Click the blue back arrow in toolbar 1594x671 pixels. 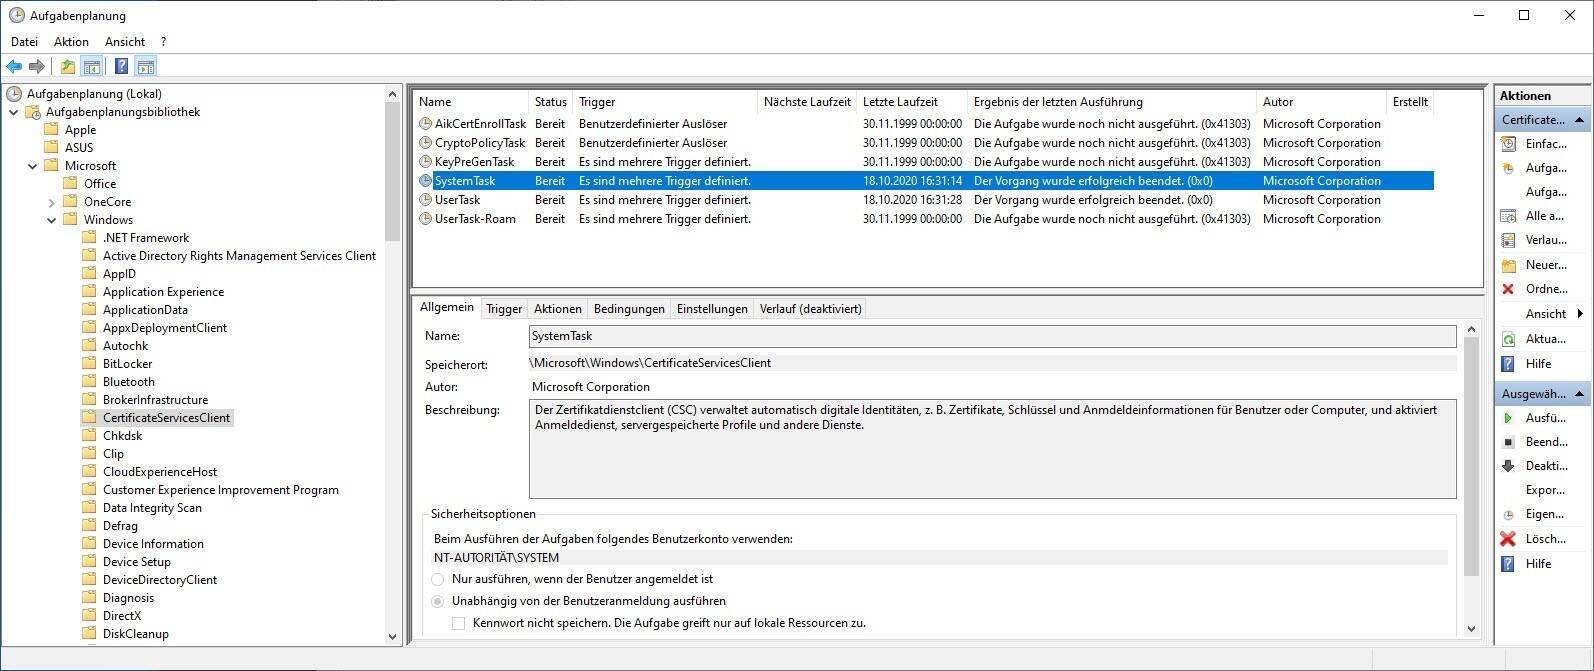pos(14,66)
